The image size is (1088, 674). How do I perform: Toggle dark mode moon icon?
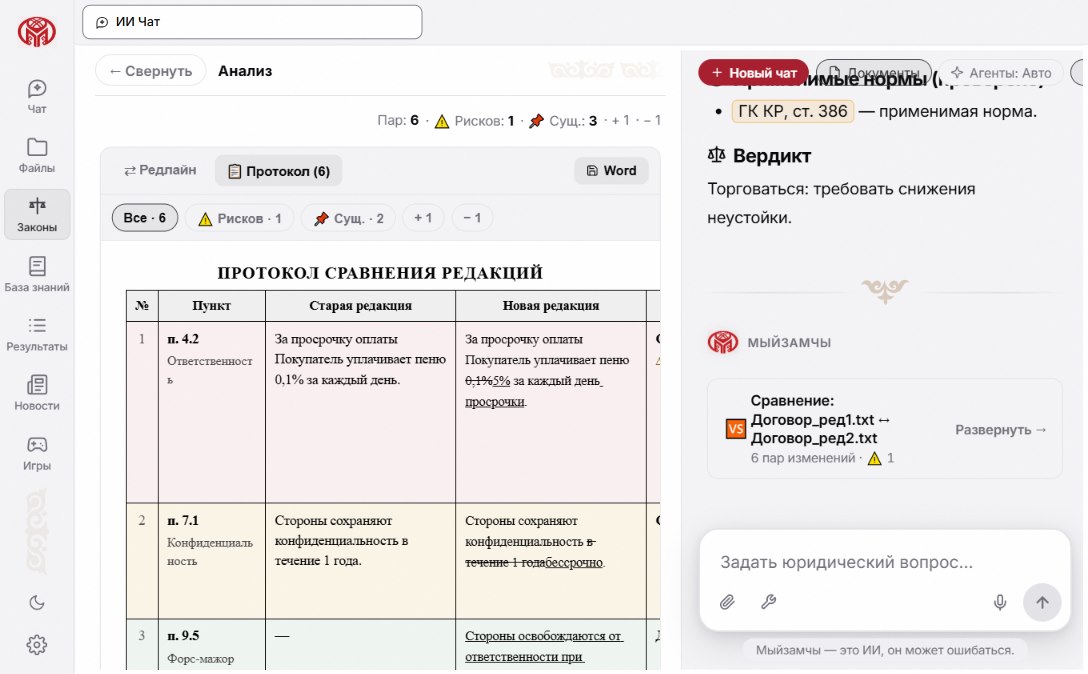37,603
